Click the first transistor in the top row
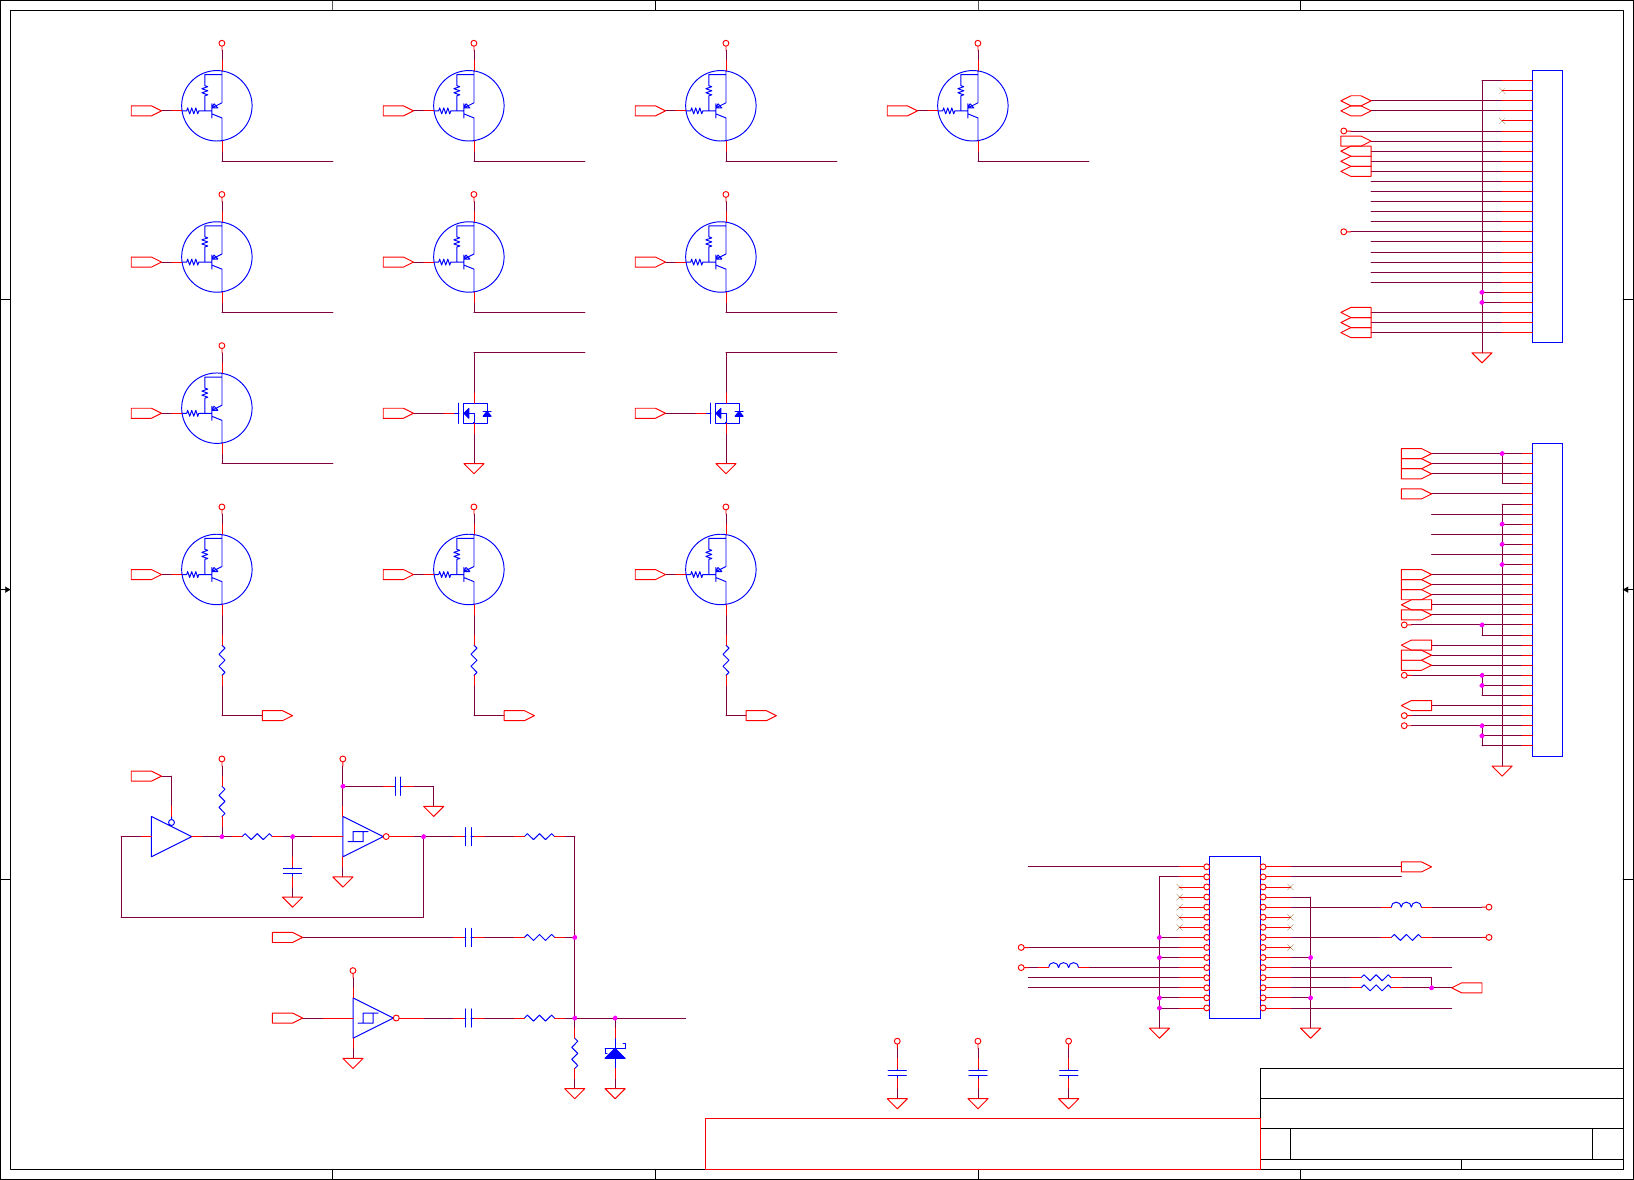The image size is (1634, 1180). [217, 106]
